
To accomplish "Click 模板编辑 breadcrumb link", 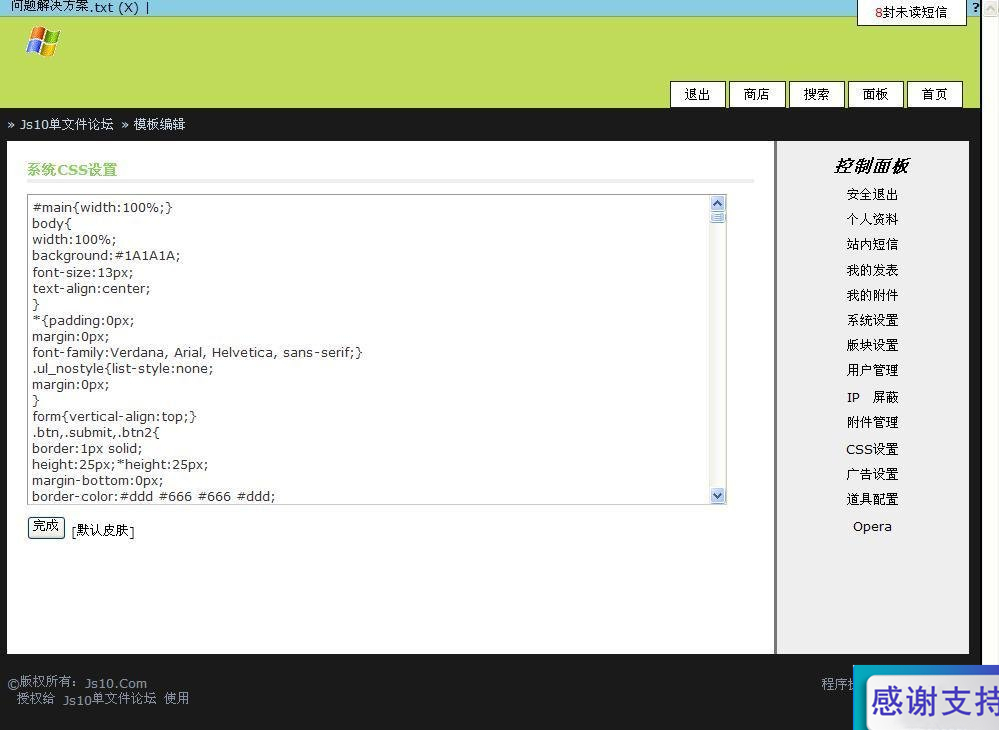I will tap(159, 124).
